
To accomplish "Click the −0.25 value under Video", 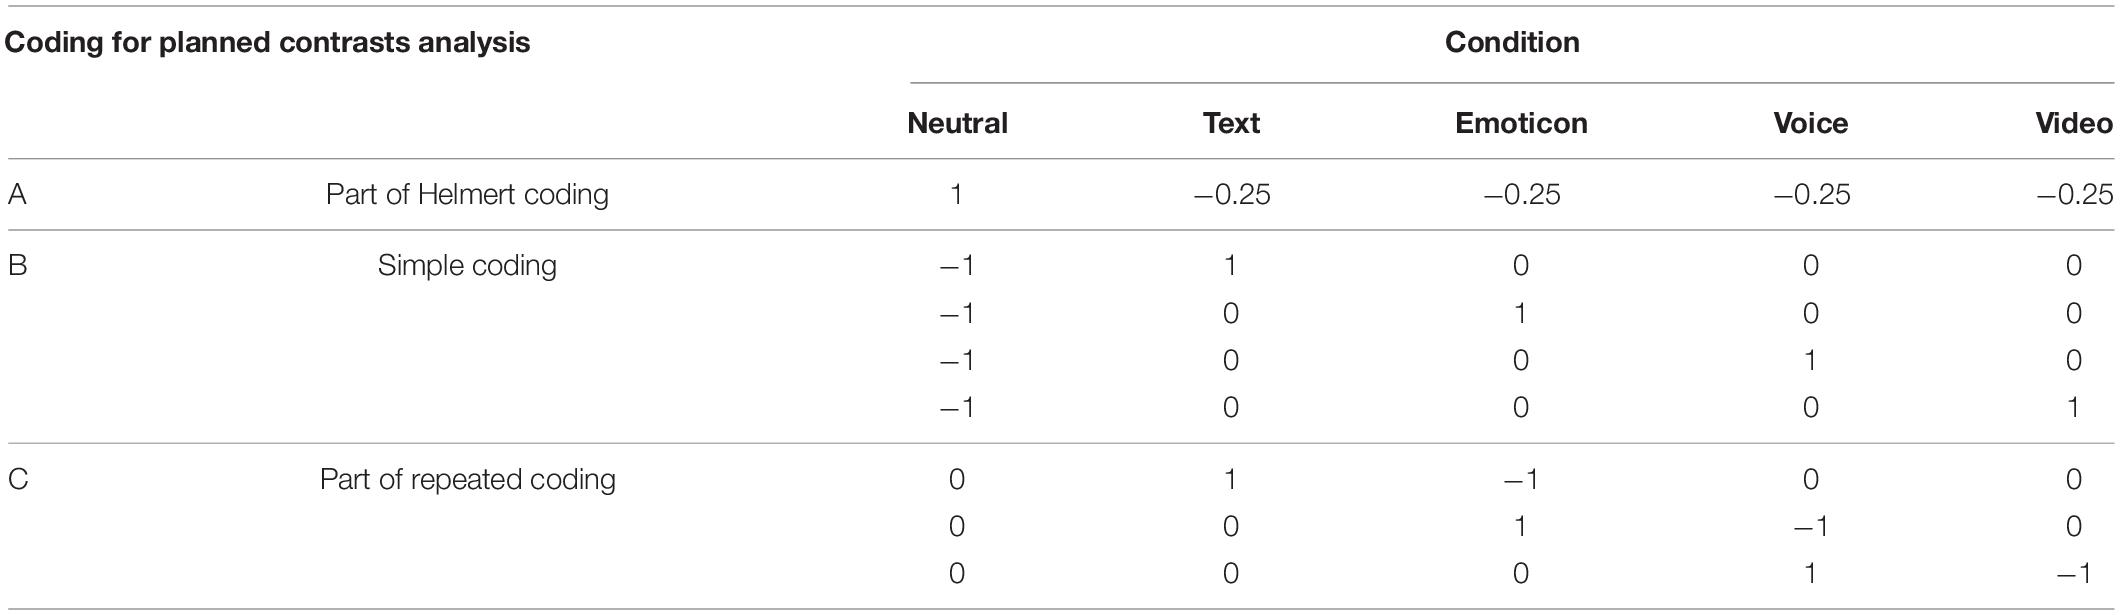I will pos(2075,194).
